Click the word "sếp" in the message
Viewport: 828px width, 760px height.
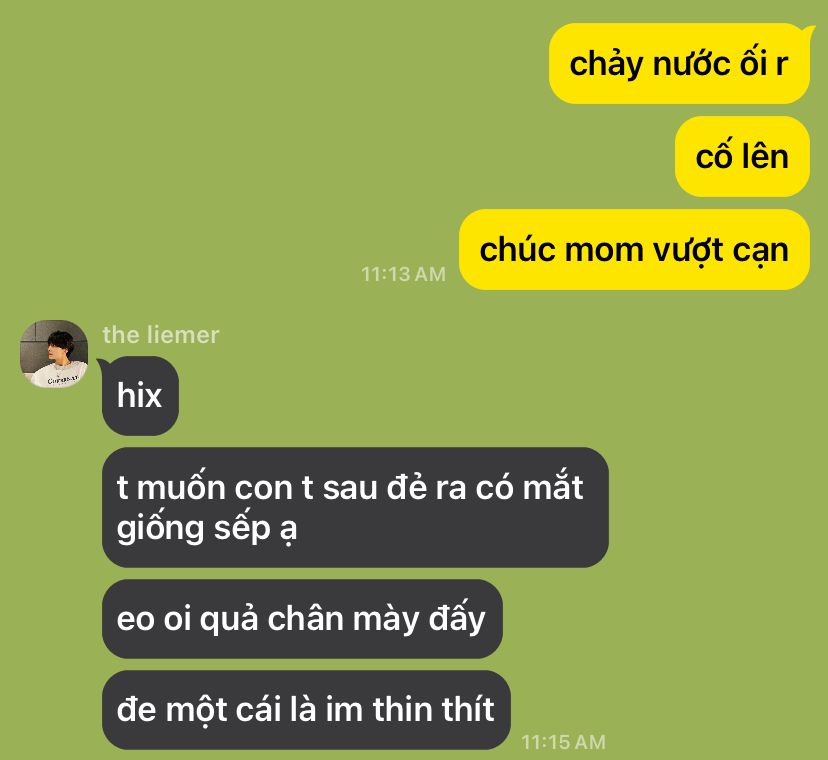[242, 528]
